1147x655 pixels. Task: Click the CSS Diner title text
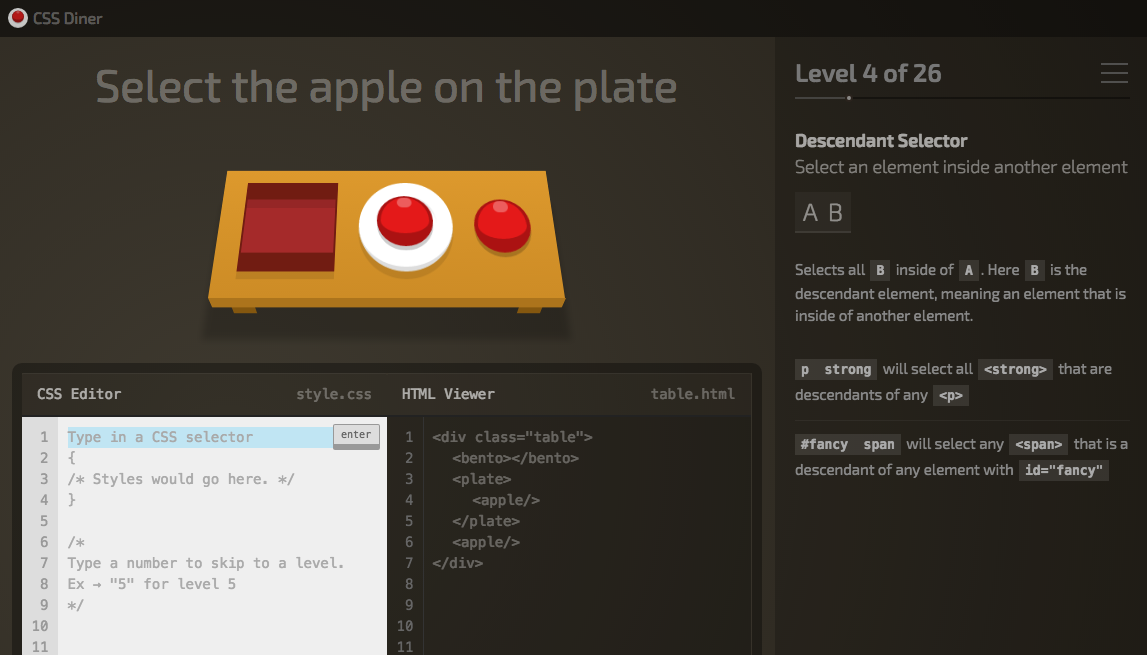coord(68,18)
